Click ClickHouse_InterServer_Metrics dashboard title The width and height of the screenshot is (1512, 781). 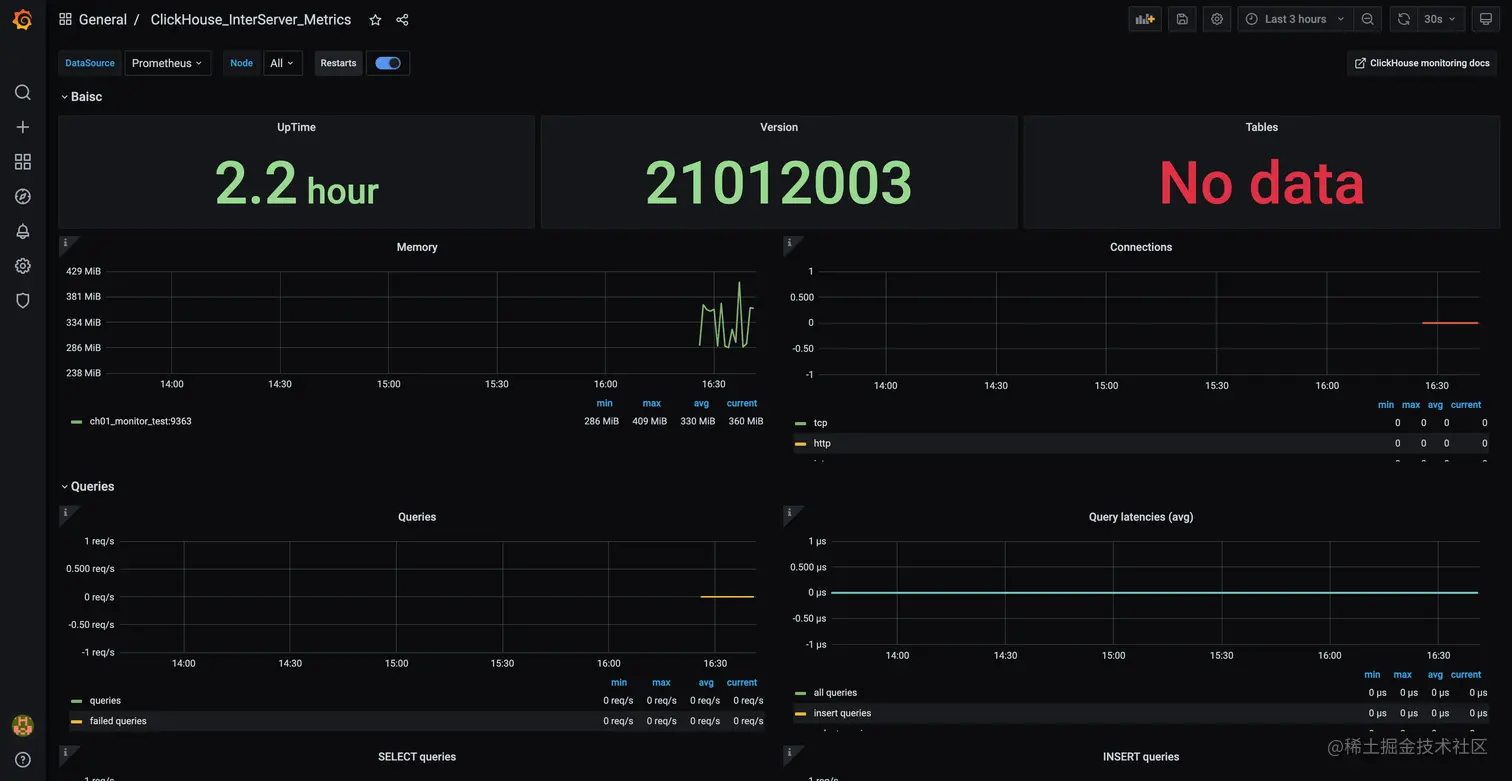251,20
